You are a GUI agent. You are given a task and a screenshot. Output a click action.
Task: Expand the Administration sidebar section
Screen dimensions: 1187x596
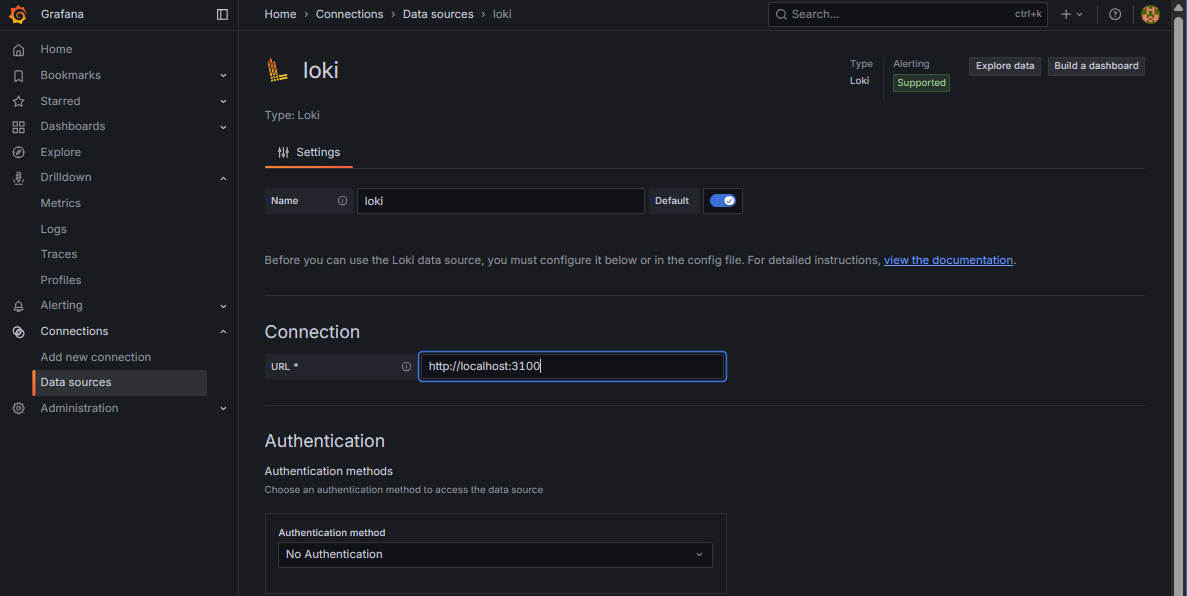pyautogui.click(x=223, y=408)
